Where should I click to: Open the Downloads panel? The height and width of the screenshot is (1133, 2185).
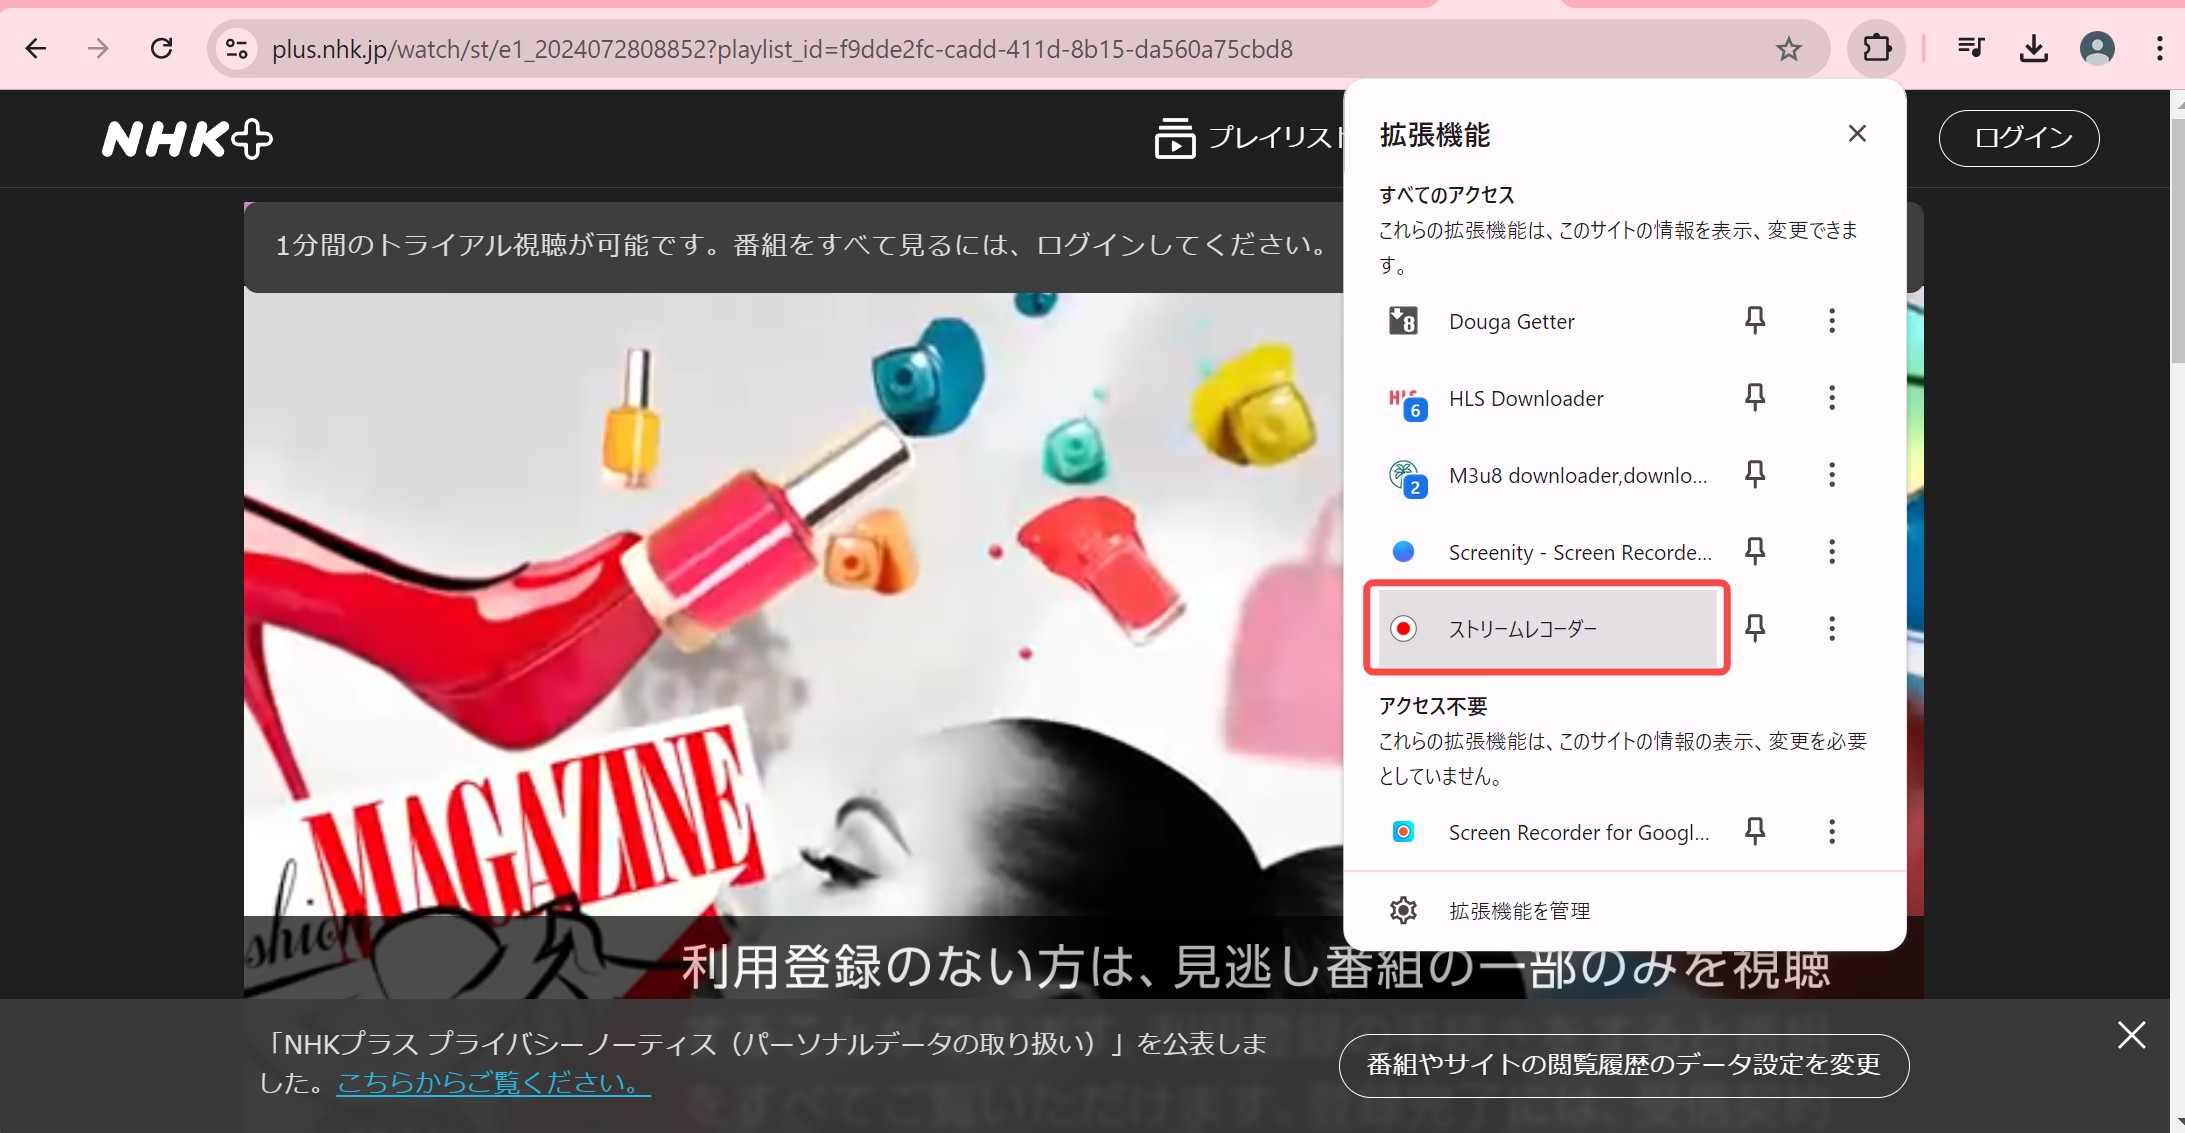[2032, 48]
